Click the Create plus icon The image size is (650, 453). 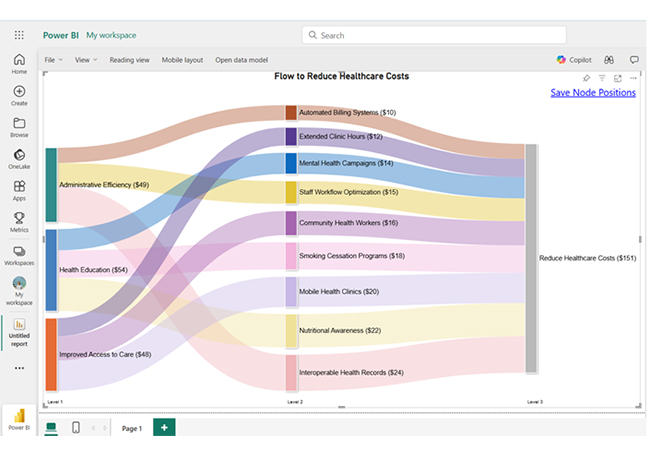[19, 95]
